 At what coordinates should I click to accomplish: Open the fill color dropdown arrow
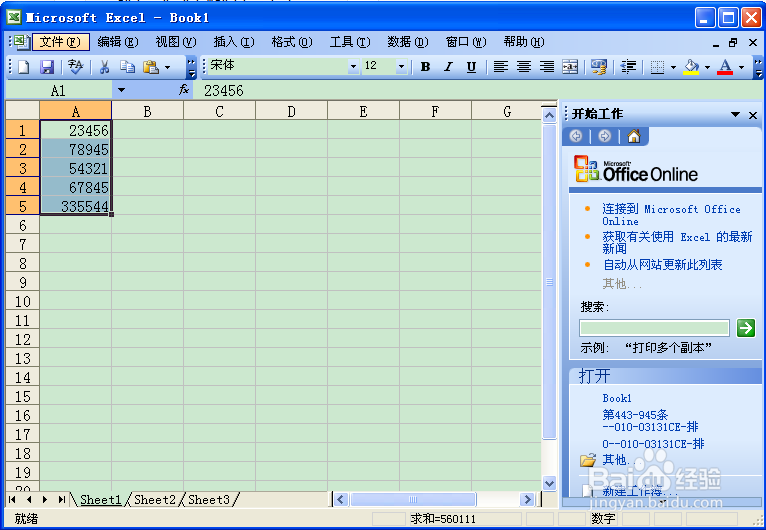(707, 67)
